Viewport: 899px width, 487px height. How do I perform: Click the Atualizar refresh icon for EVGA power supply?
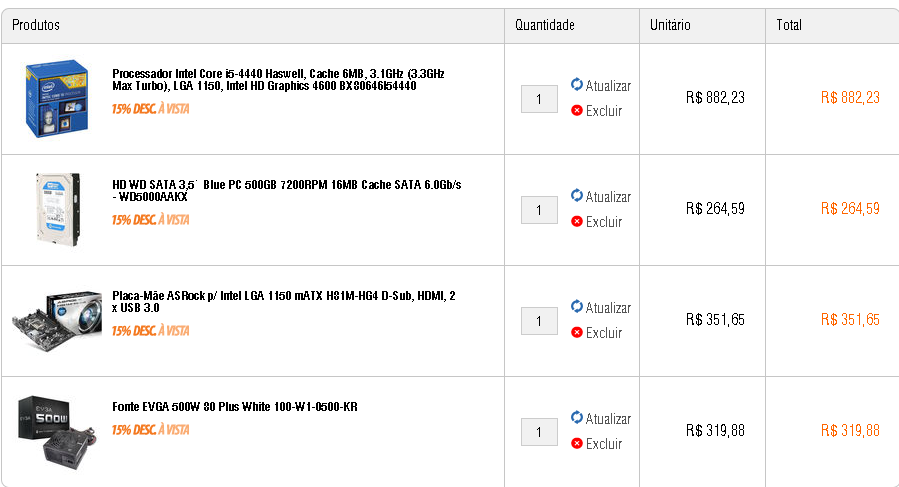577,417
